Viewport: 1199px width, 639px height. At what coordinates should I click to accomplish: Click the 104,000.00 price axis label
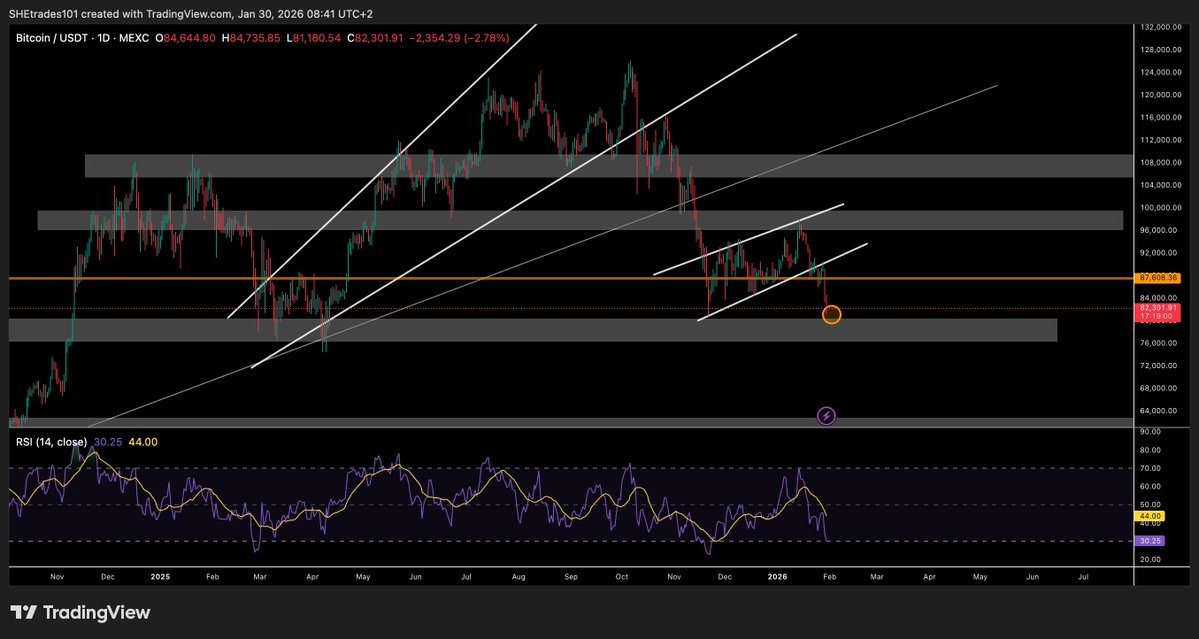tap(1160, 185)
